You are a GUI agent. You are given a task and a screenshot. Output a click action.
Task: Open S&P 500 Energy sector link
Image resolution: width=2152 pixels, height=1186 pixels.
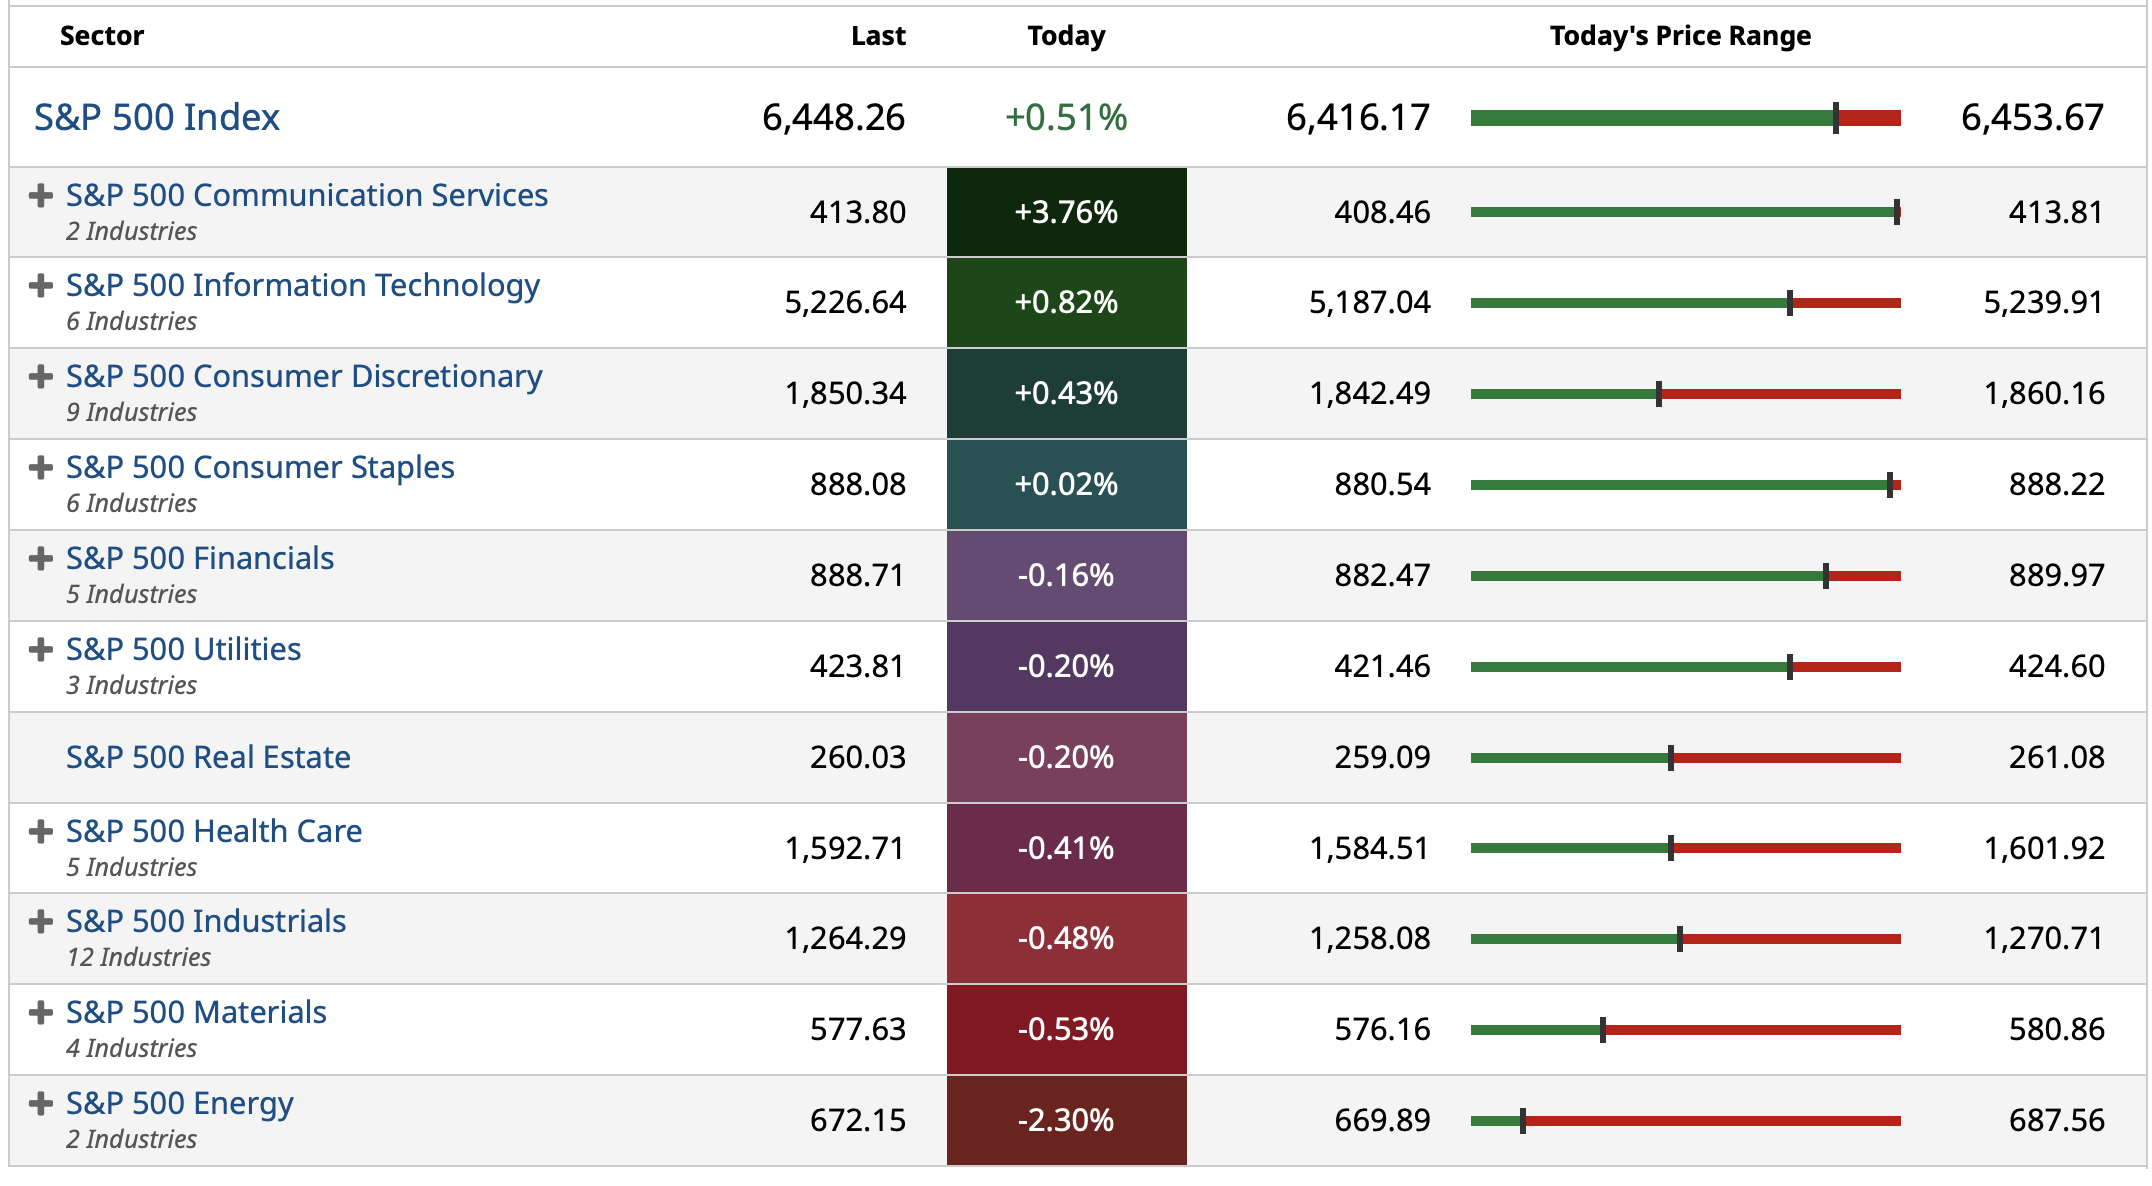180,1104
